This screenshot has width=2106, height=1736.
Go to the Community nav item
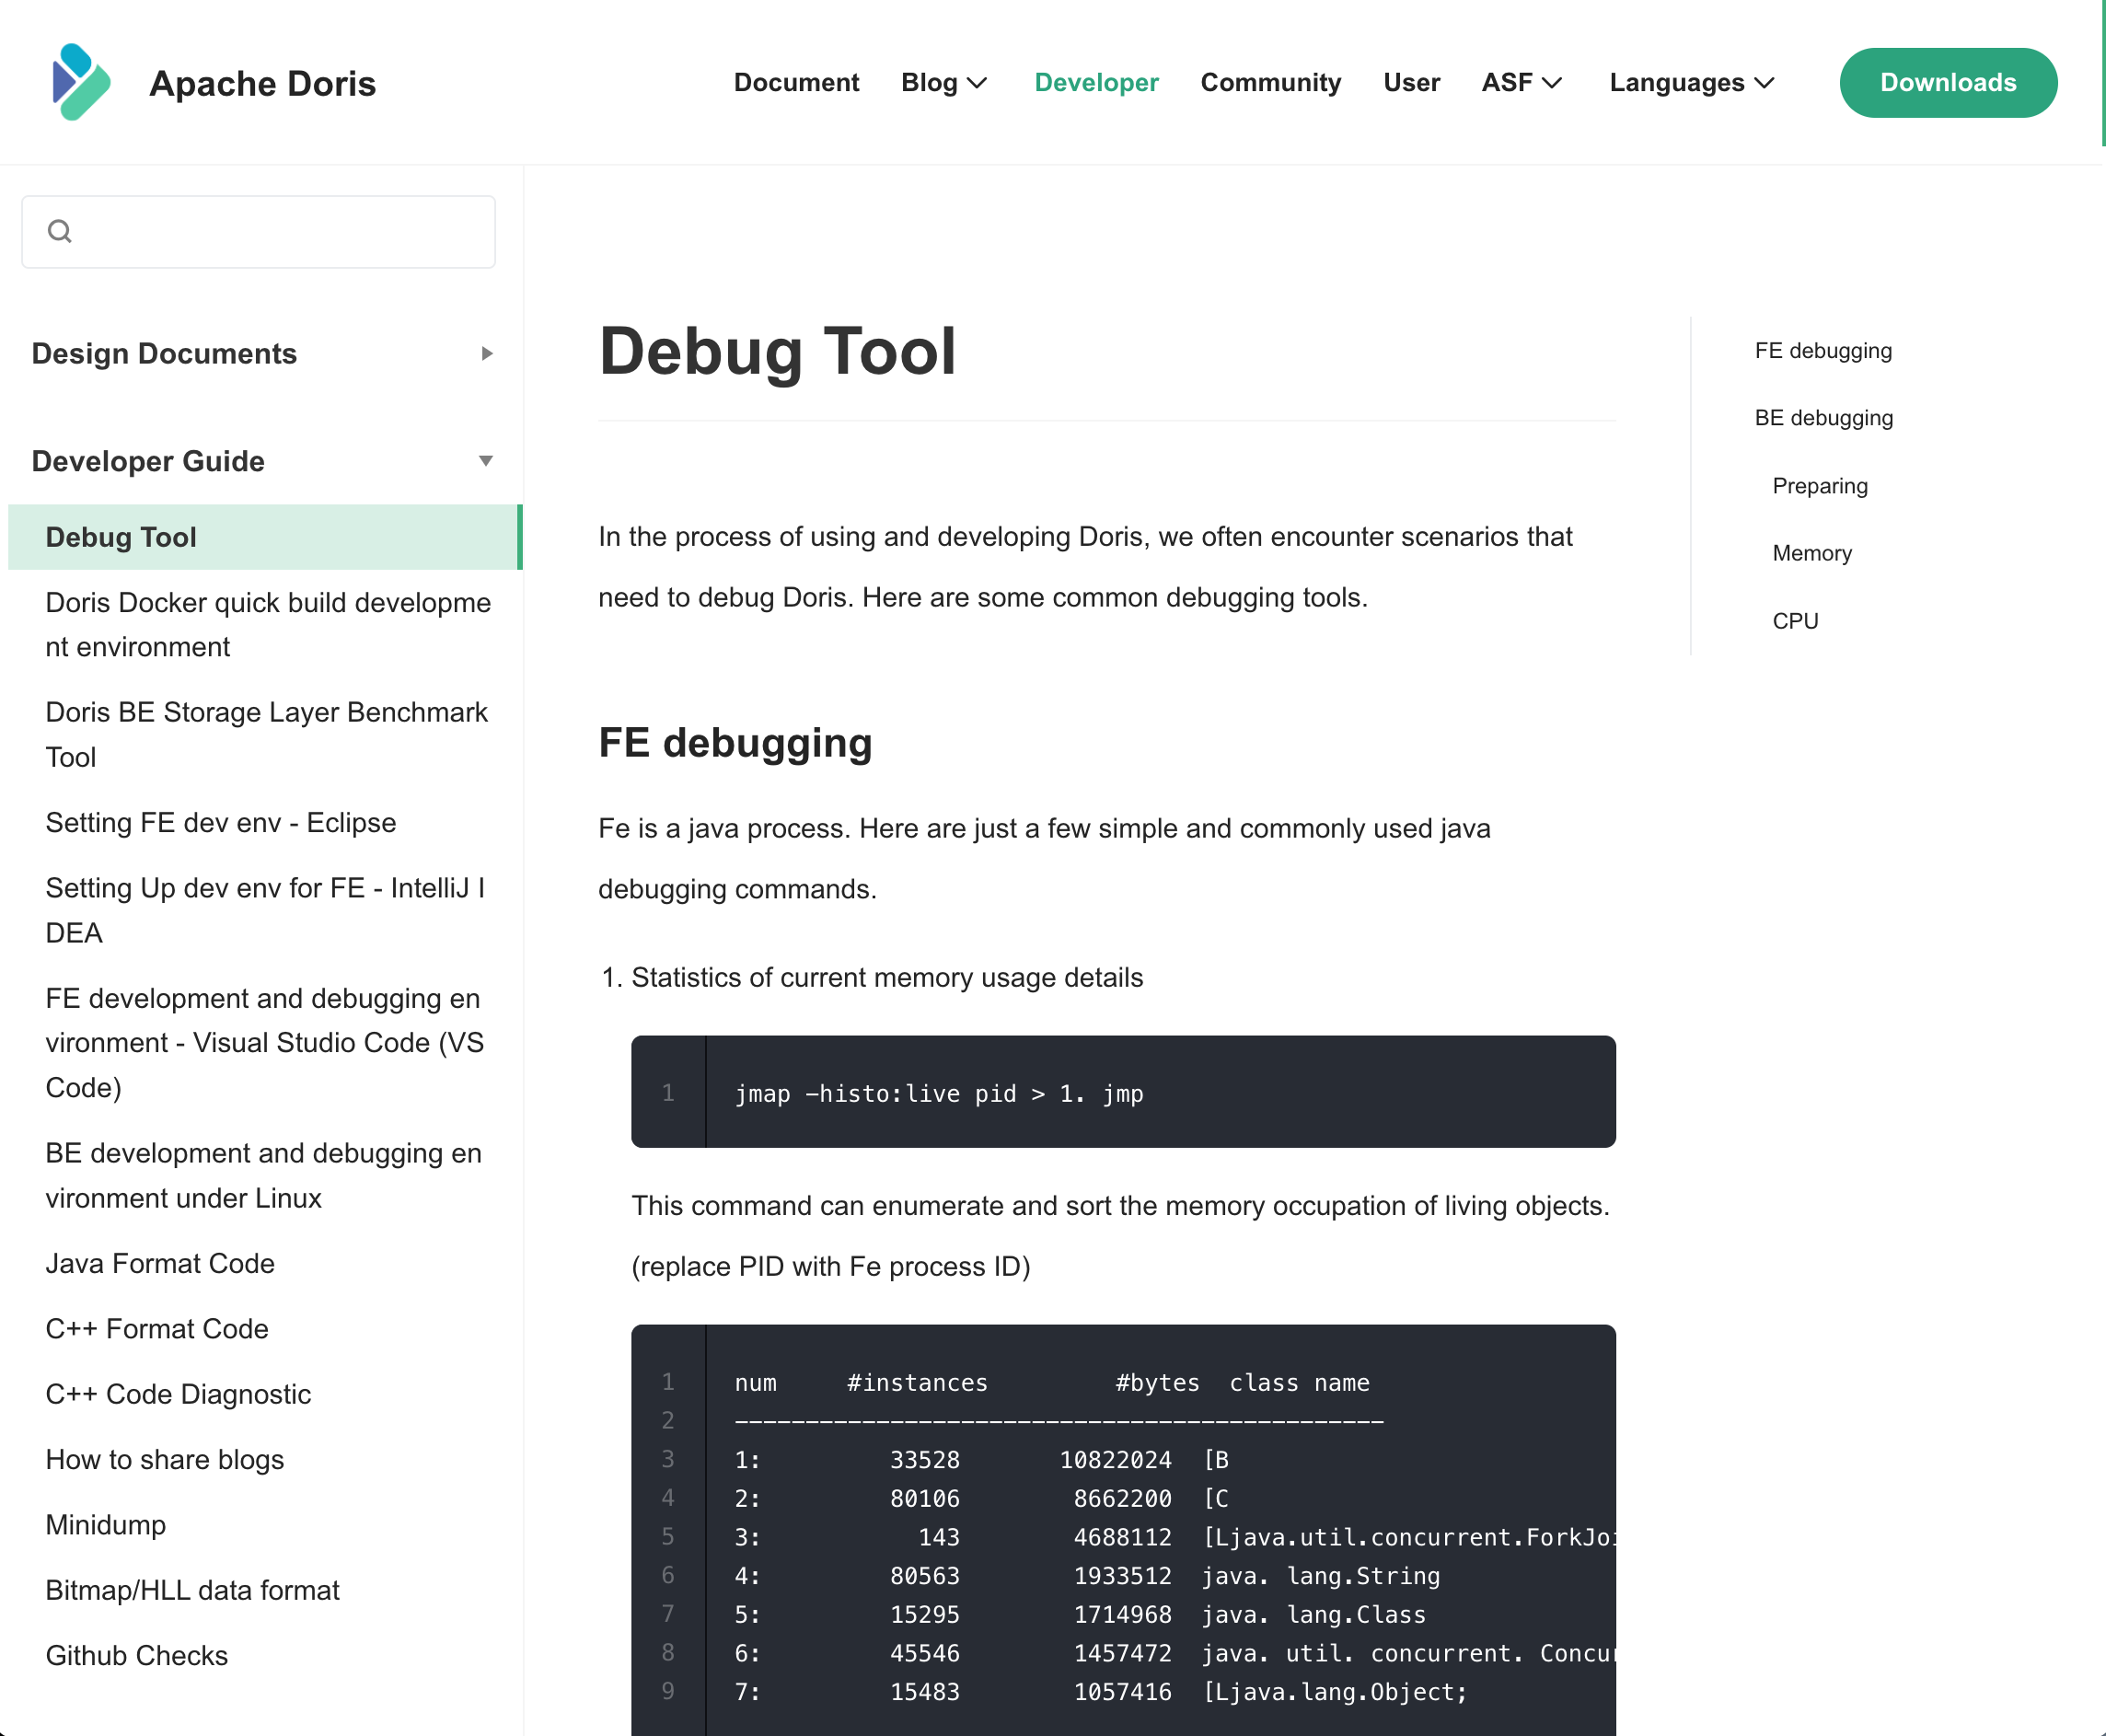point(1270,82)
